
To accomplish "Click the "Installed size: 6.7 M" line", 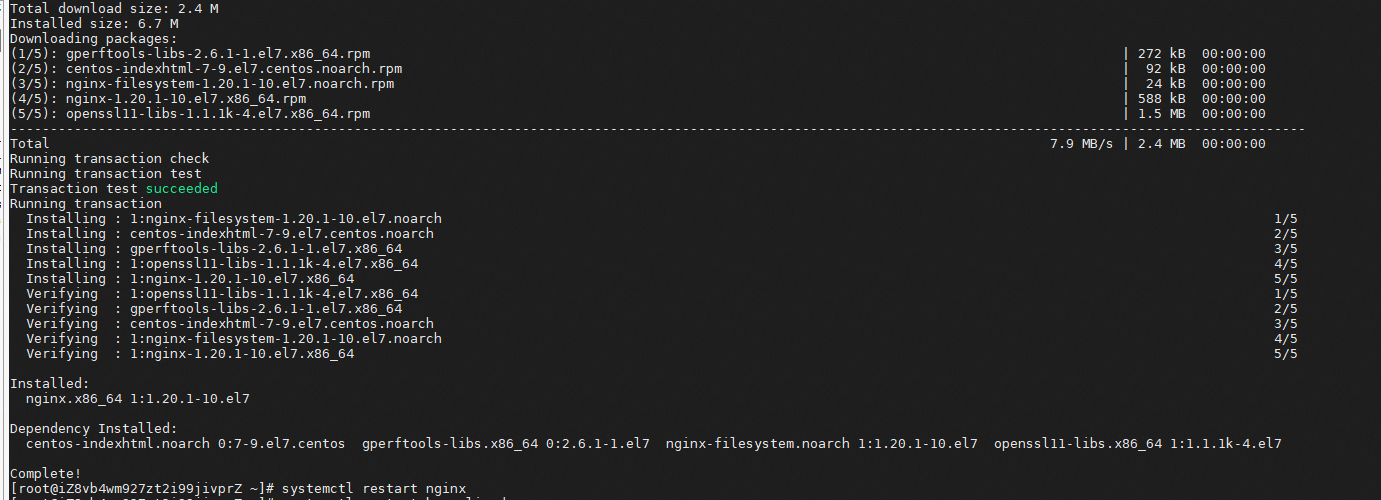I will [x=93, y=23].
